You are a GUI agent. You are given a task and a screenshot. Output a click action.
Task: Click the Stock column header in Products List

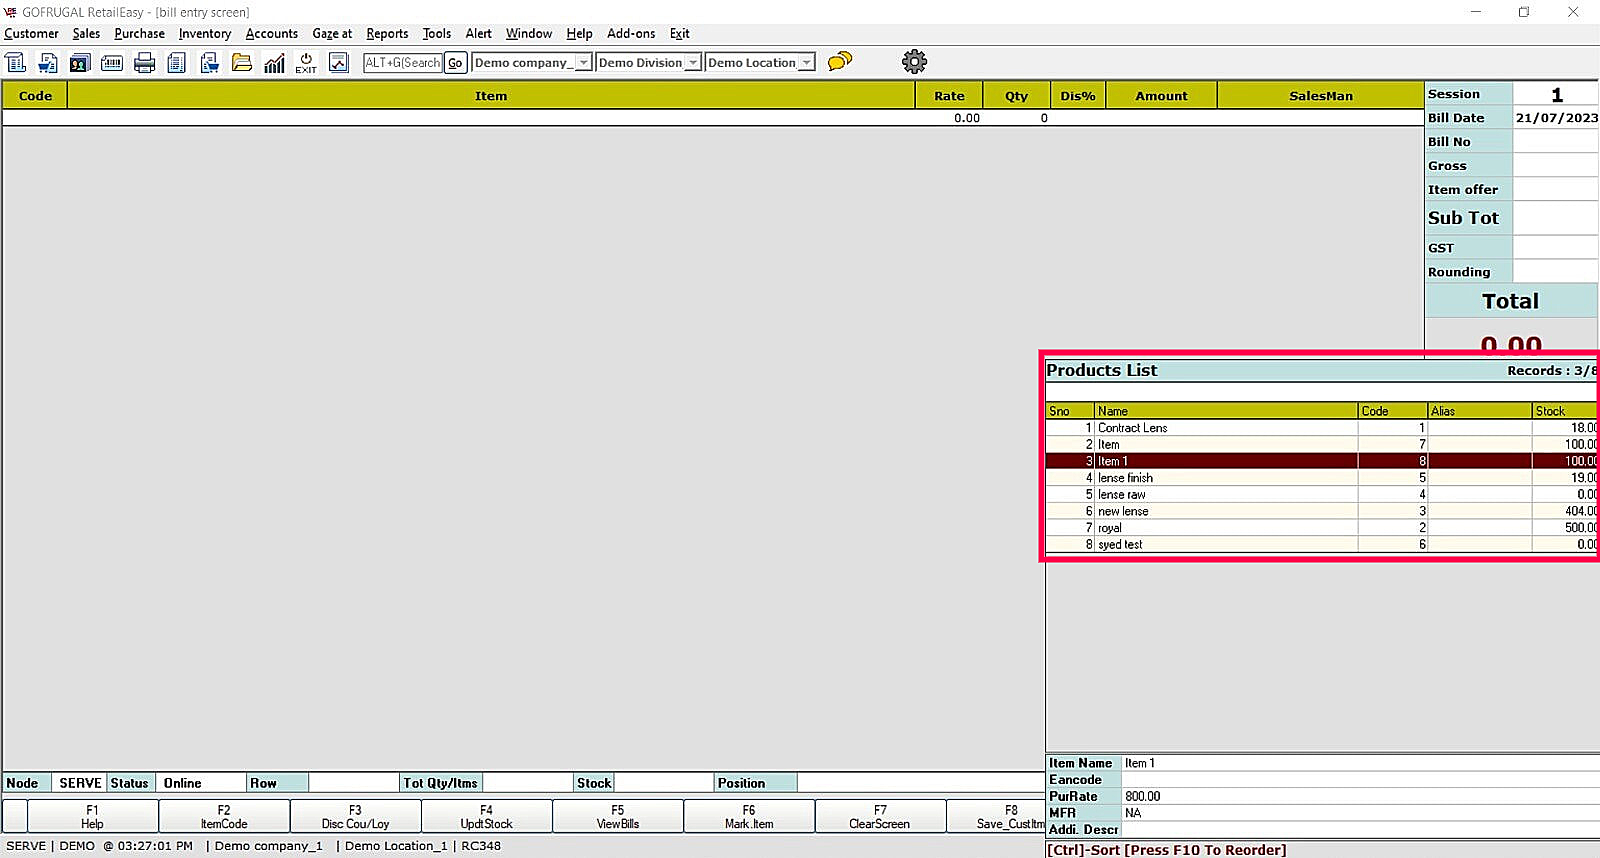[x=1565, y=411]
